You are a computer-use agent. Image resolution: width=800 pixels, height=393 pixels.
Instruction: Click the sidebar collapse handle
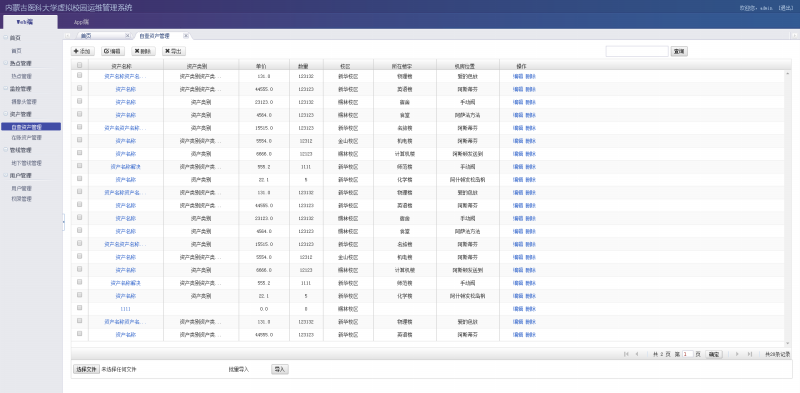64,222
